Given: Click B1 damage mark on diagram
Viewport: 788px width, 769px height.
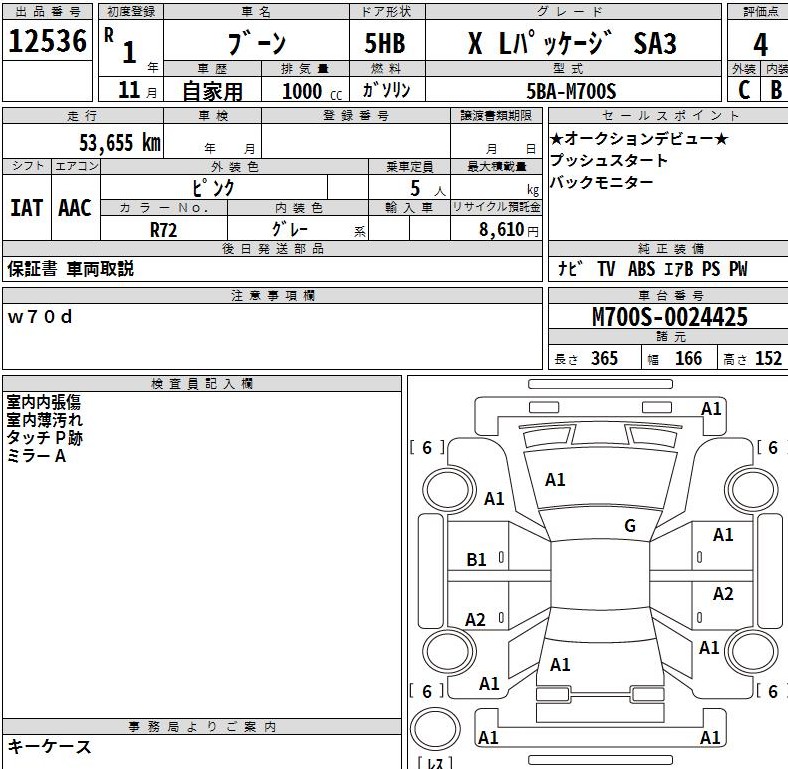Looking at the screenshot, I should 476,559.
